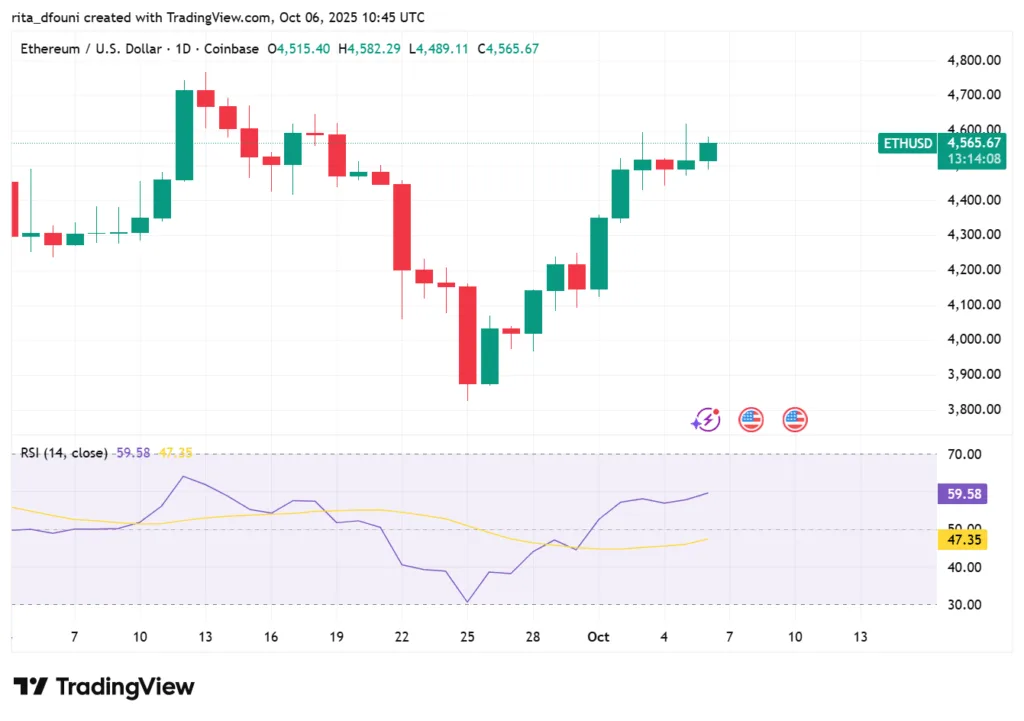Open the RSI (14, close) indicator legend
The image size is (1024, 721).
64,453
